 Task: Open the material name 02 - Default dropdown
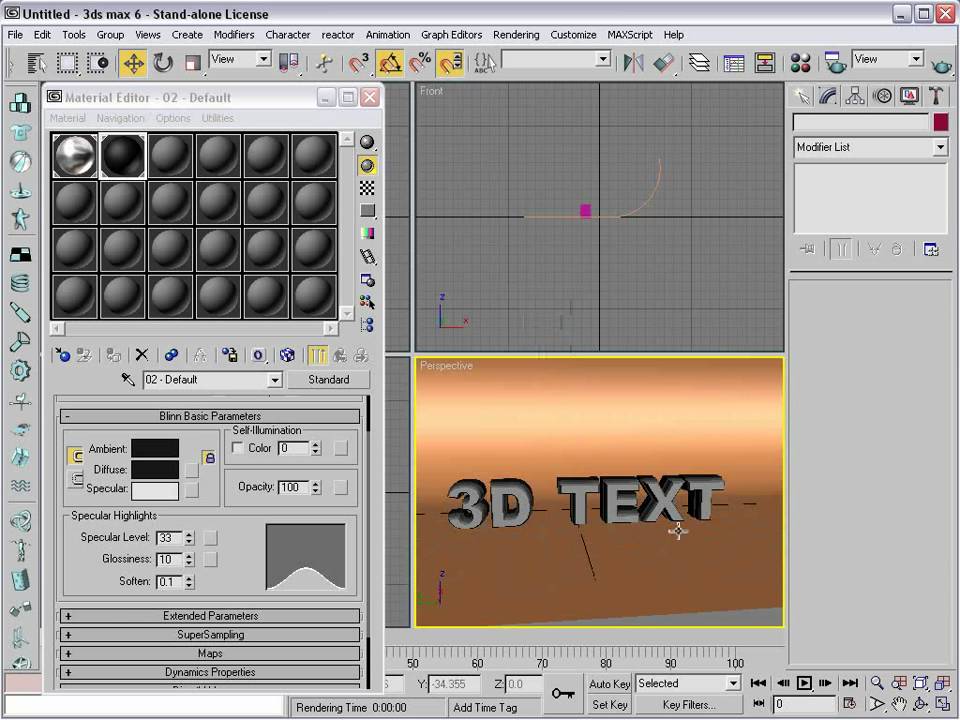pyautogui.click(x=274, y=380)
